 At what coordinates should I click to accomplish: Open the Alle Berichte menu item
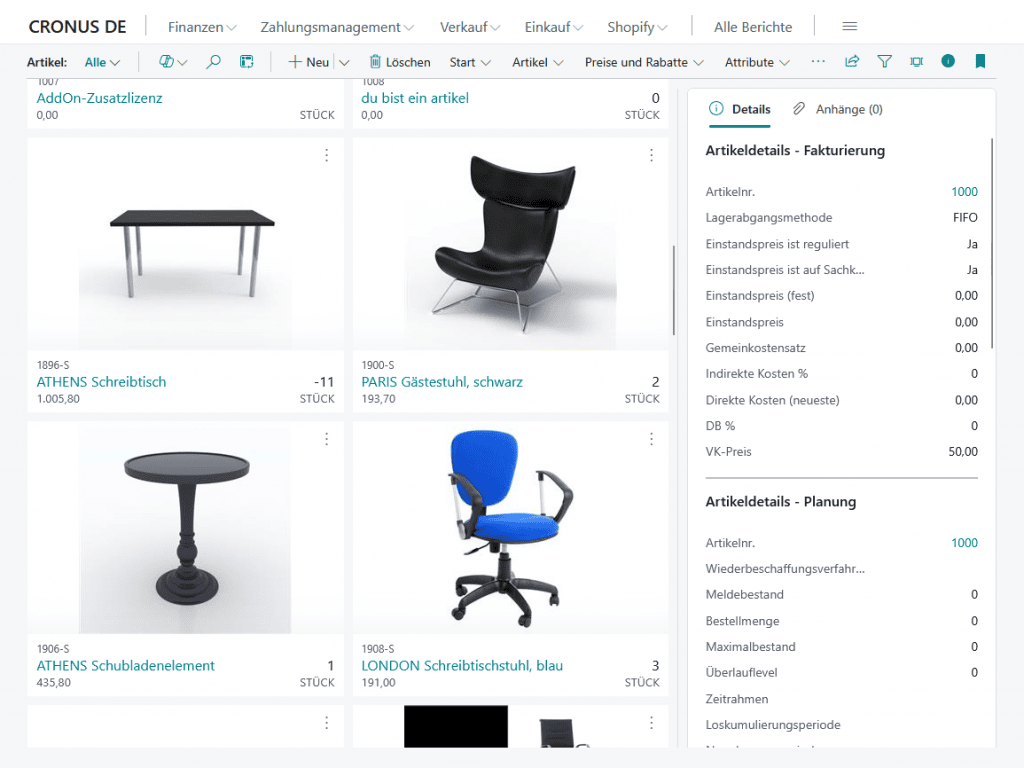753,27
